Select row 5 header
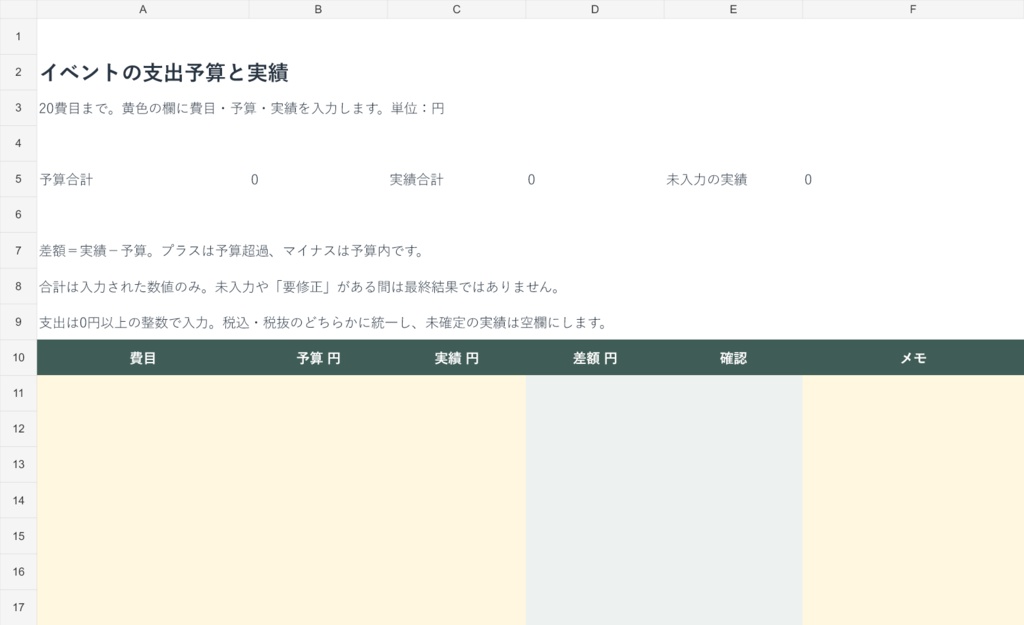 [18, 179]
